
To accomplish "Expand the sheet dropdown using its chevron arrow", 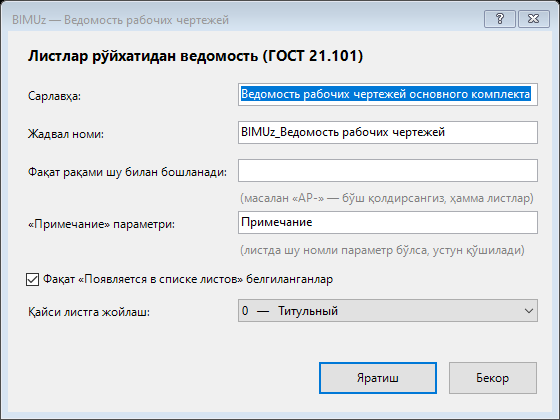I will (529, 311).
